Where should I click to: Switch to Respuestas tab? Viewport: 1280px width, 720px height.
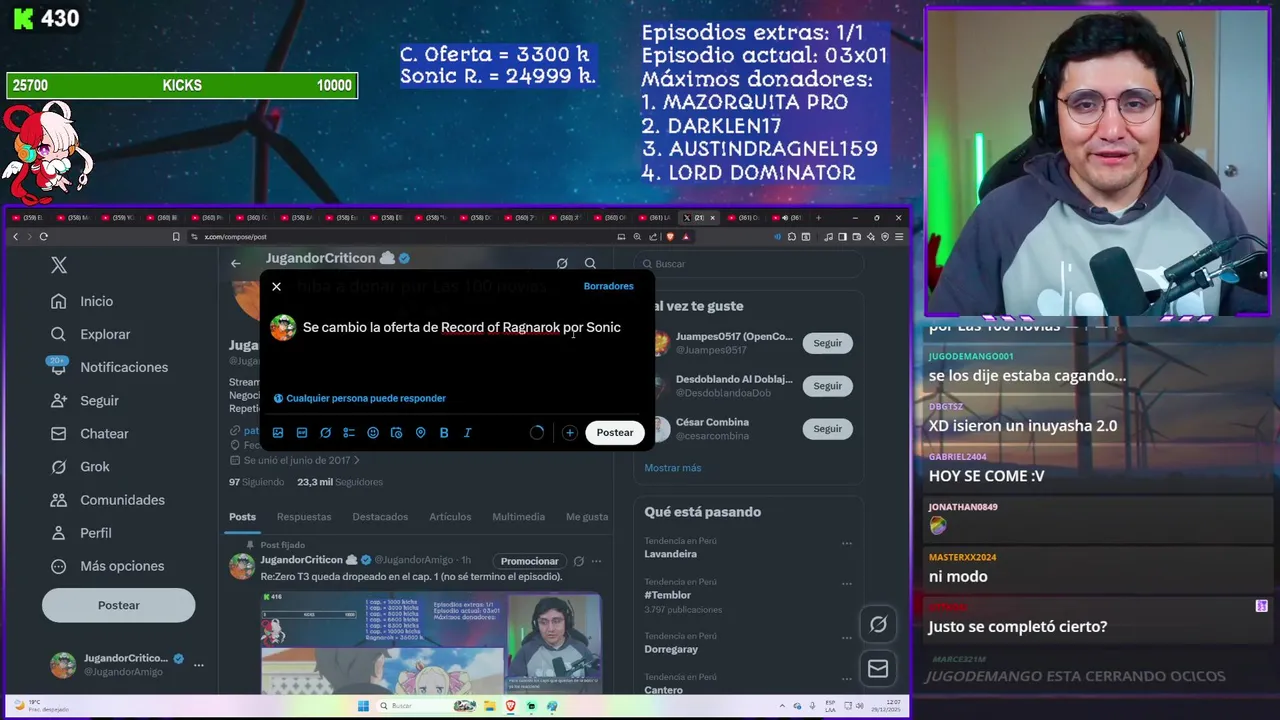pyautogui.click(x=304, y=517)
